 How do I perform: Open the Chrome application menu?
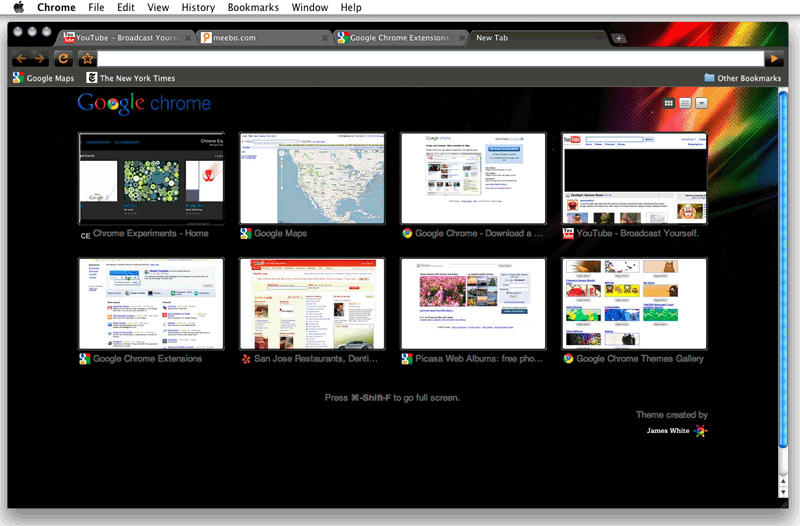coord(56,7)
